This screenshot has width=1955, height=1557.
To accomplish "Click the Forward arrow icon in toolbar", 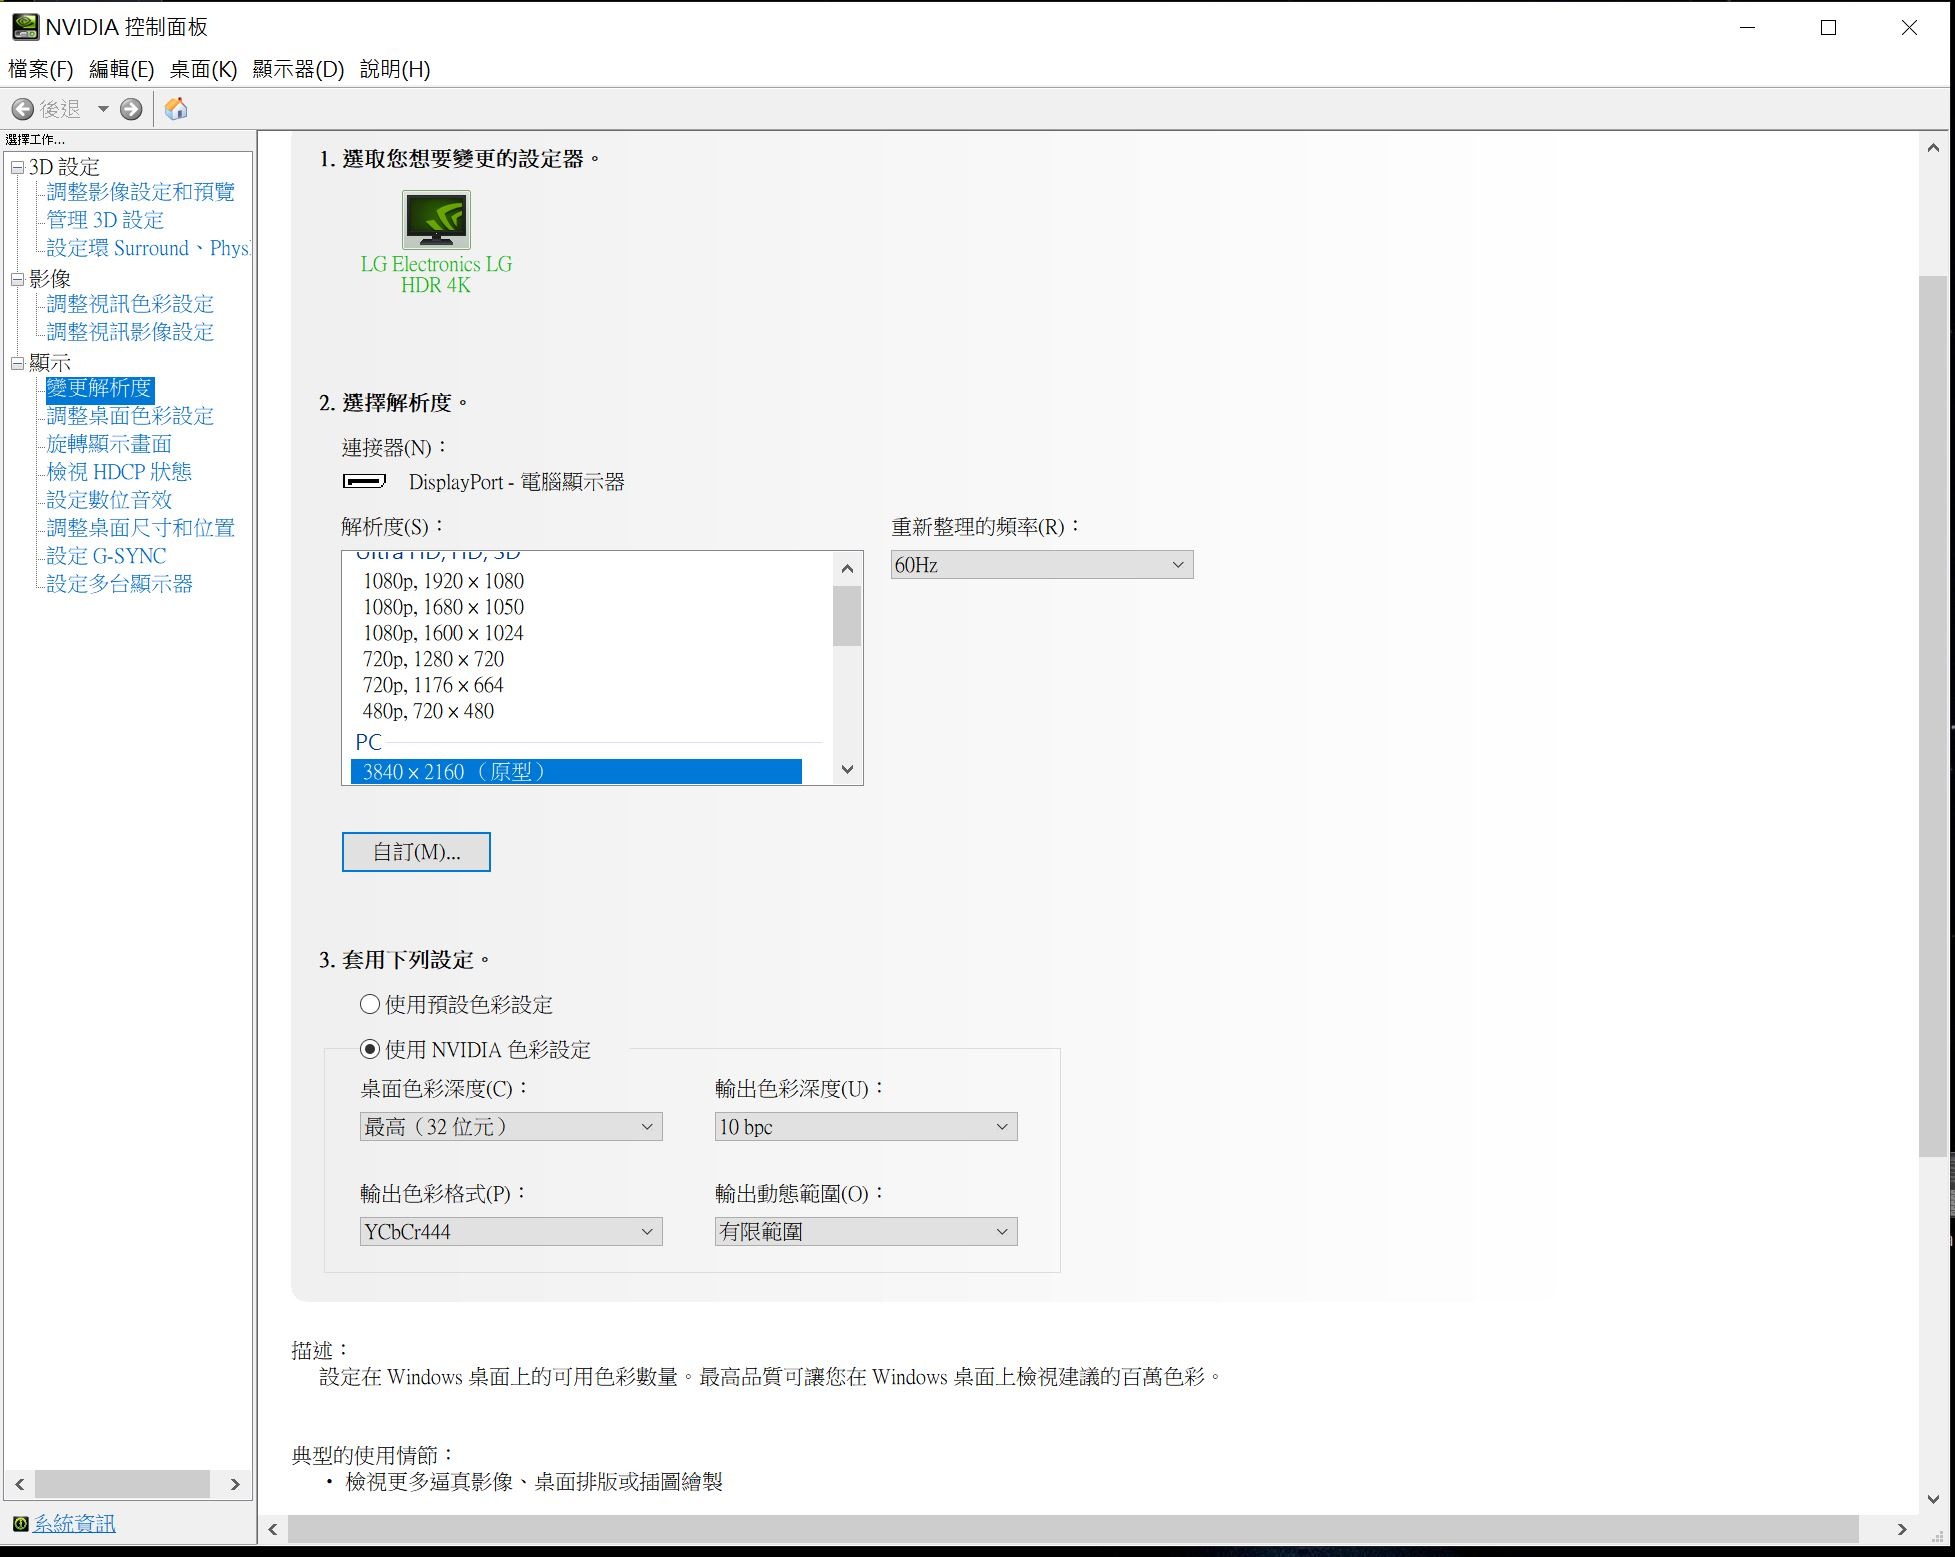I will click(131, 109).
